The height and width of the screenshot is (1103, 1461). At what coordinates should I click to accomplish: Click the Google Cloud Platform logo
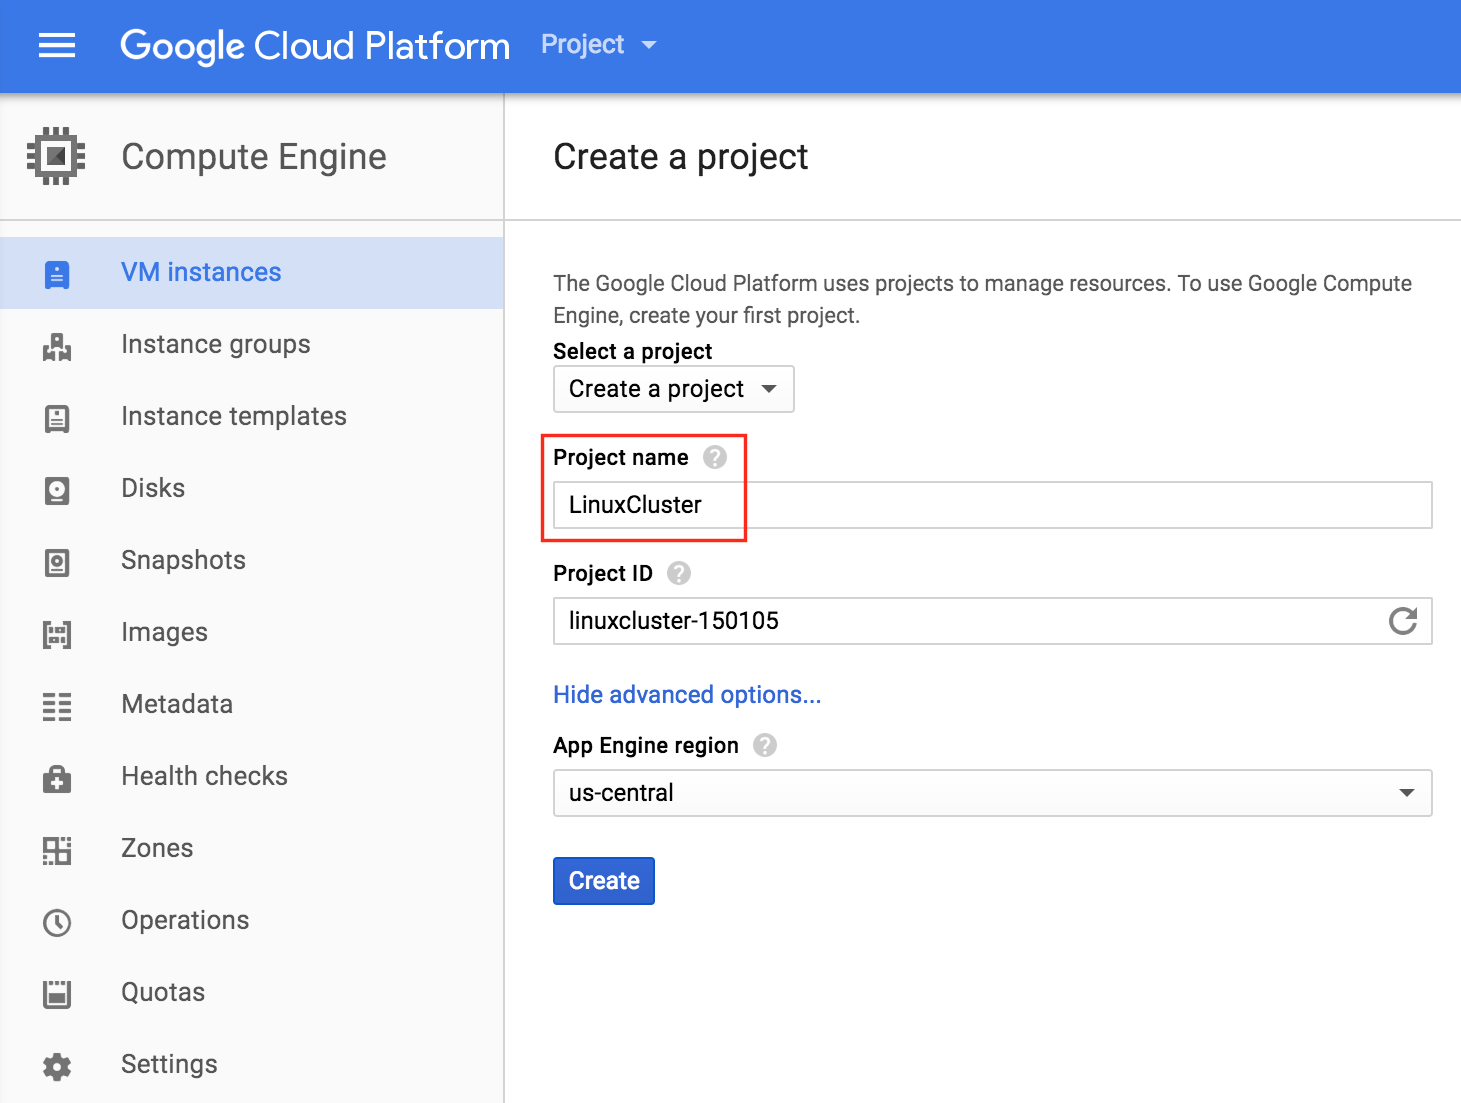315,46
